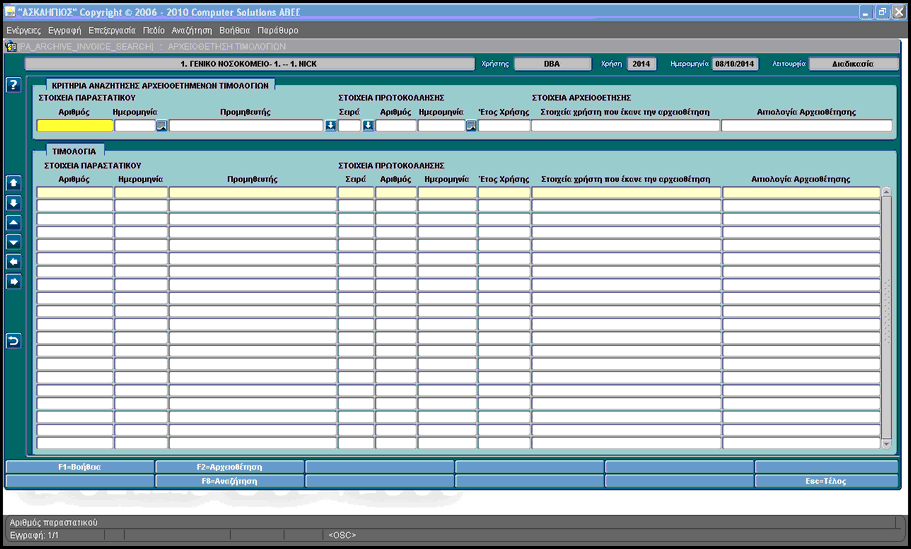Open calendar picker for protocol Ημερομηνία
Screen dimensions: 911x549
tap(471, 125)
